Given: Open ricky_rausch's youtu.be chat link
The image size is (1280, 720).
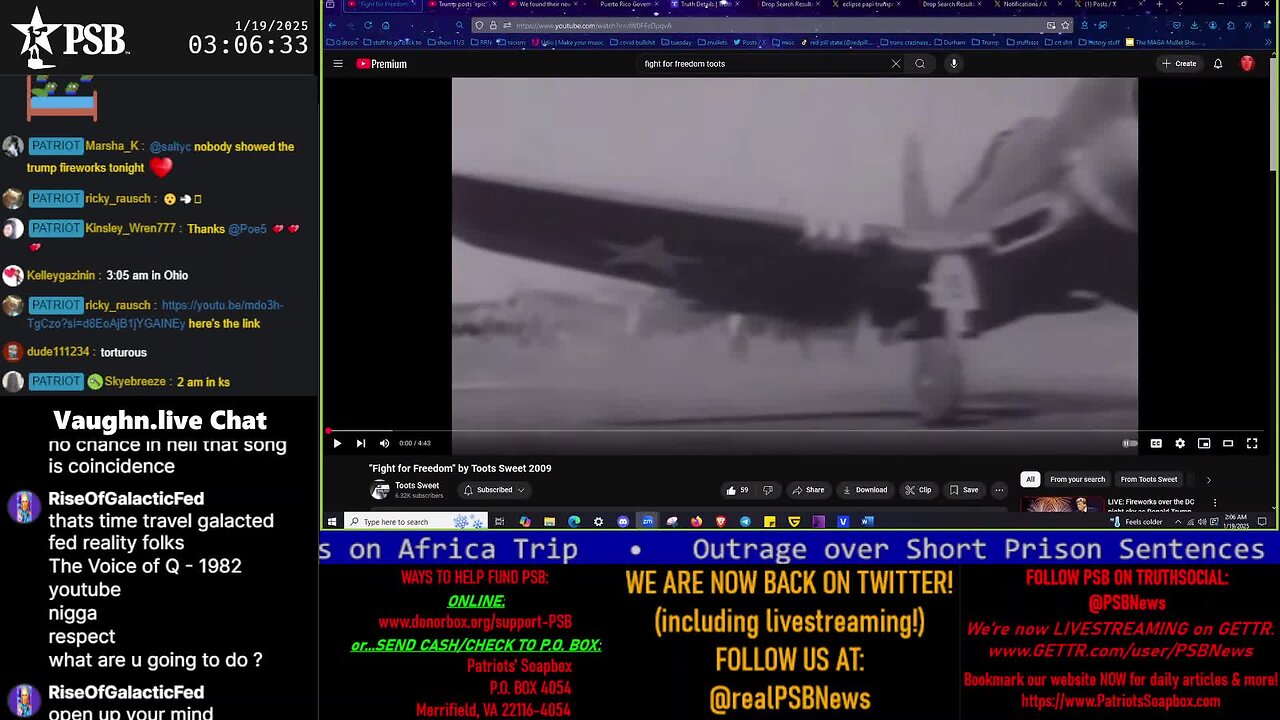Looking at the screenshot, I should pos(155,314).
